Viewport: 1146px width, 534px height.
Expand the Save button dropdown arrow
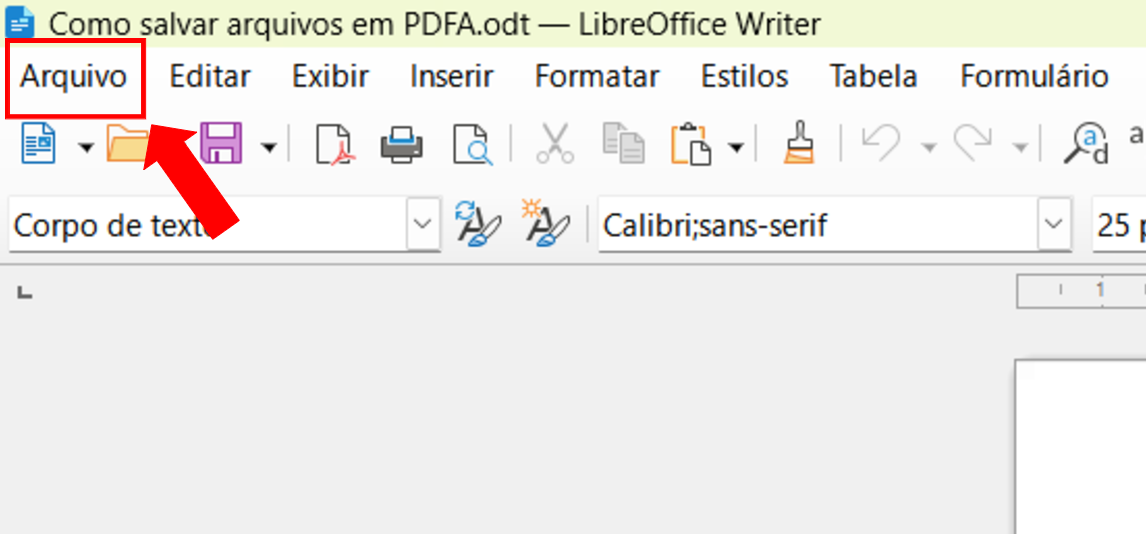point(269,148)
